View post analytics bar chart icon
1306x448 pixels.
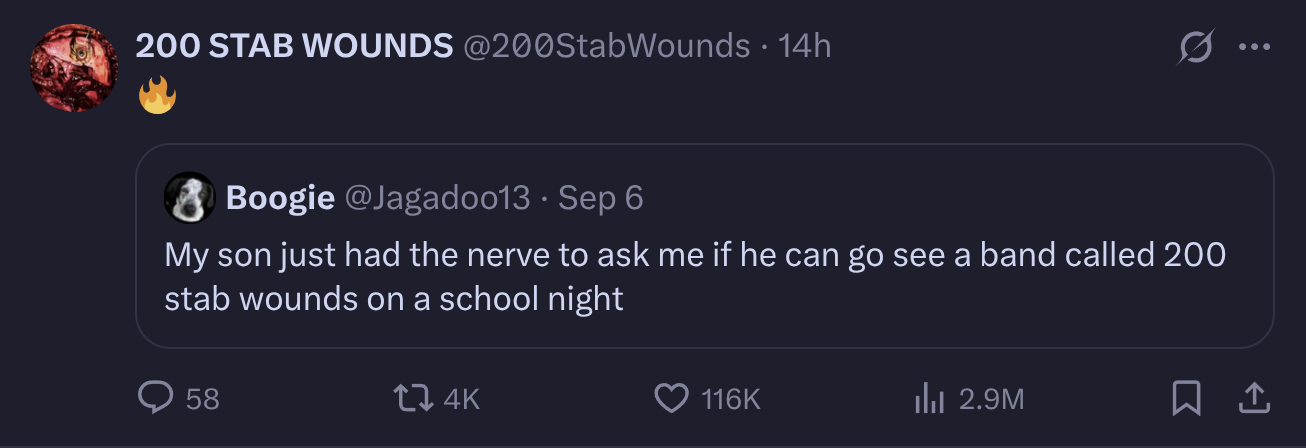[x=928, y=400]
